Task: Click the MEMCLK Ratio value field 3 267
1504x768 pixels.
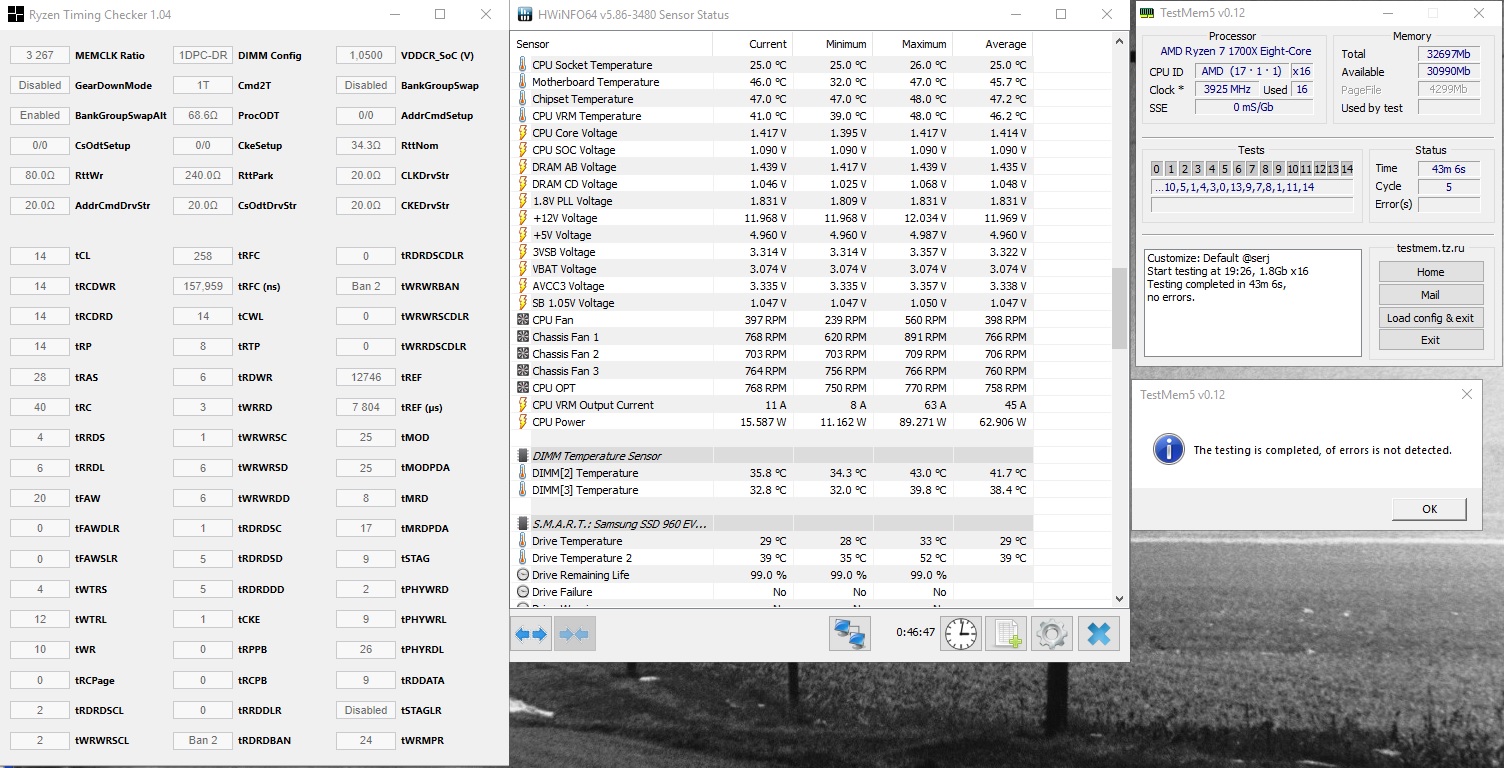Action: tap(40, 55)
